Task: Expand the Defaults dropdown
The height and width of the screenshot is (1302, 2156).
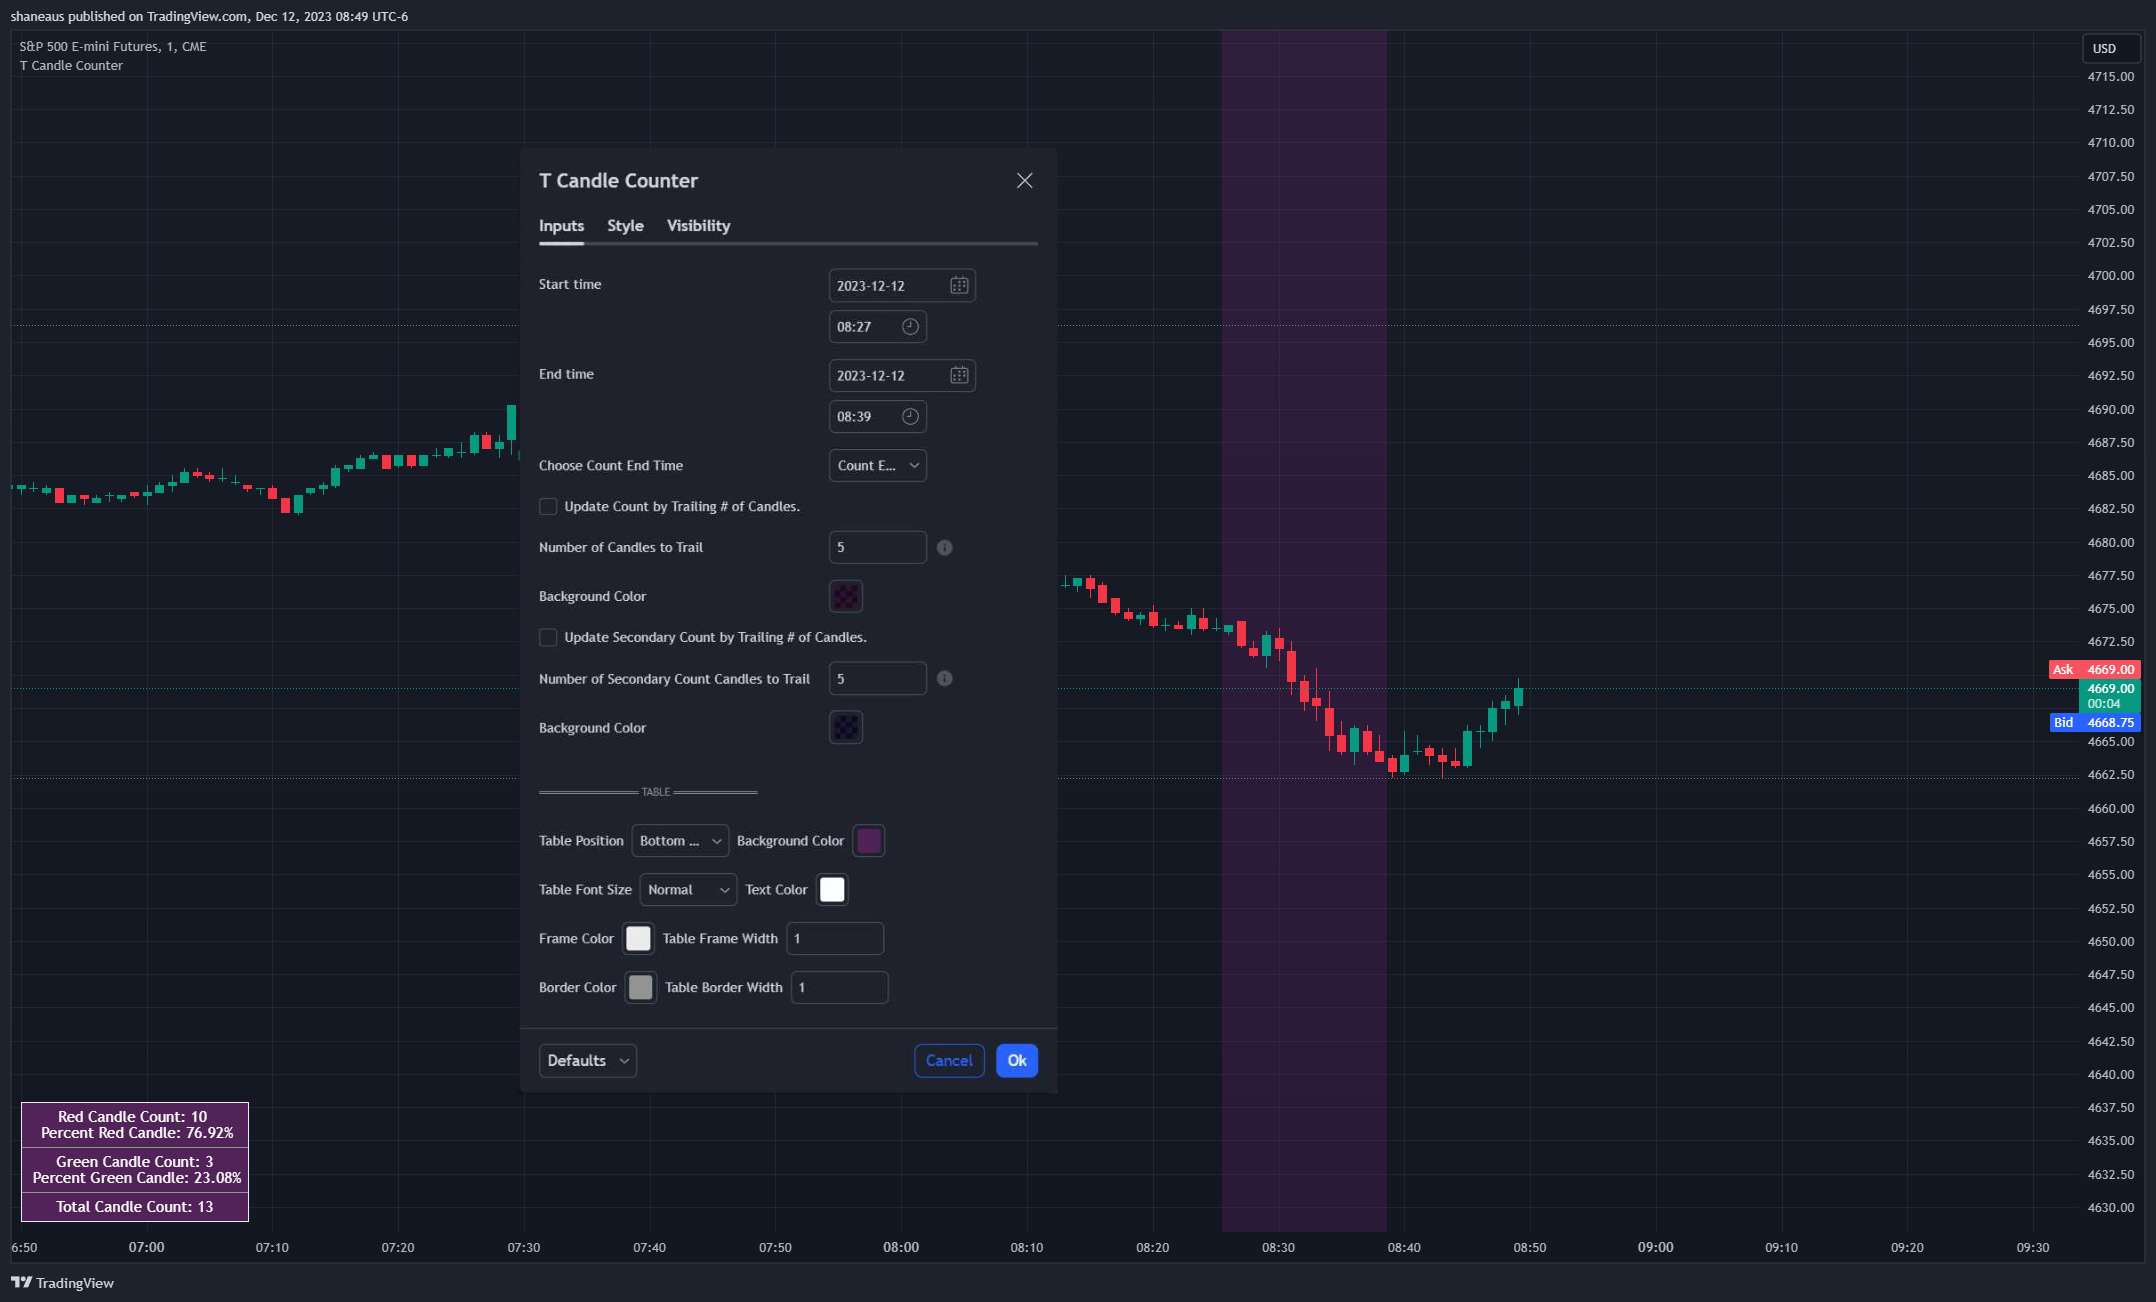Action: click(x=588, y=1061)
